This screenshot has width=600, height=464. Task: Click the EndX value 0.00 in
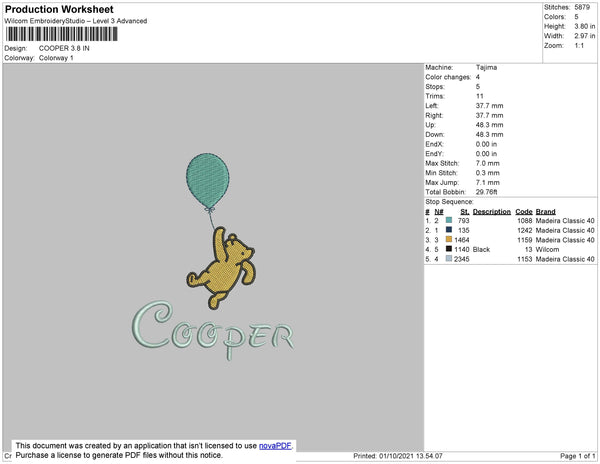[486, 144]
